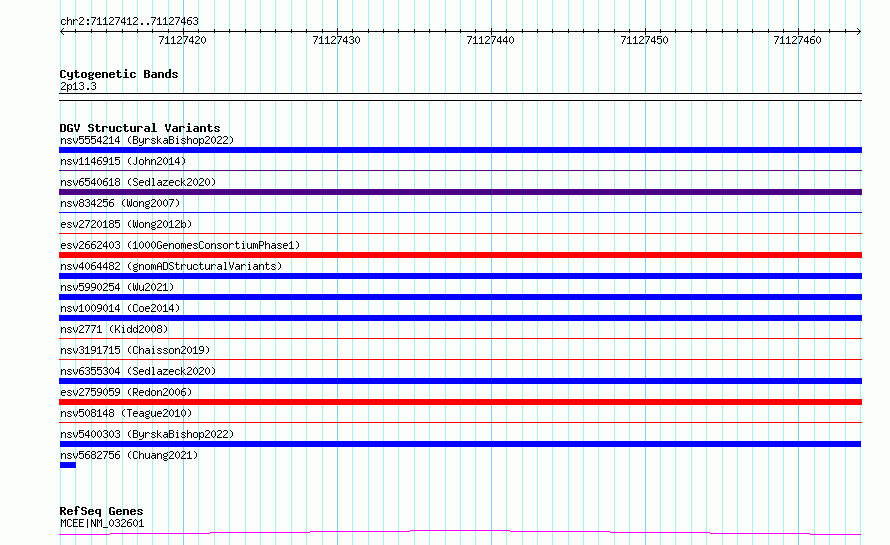This screenshot has width=890, height=545.
Task: Select the nsv2771 (Kidd2008) label
Action: coord(114,329)
